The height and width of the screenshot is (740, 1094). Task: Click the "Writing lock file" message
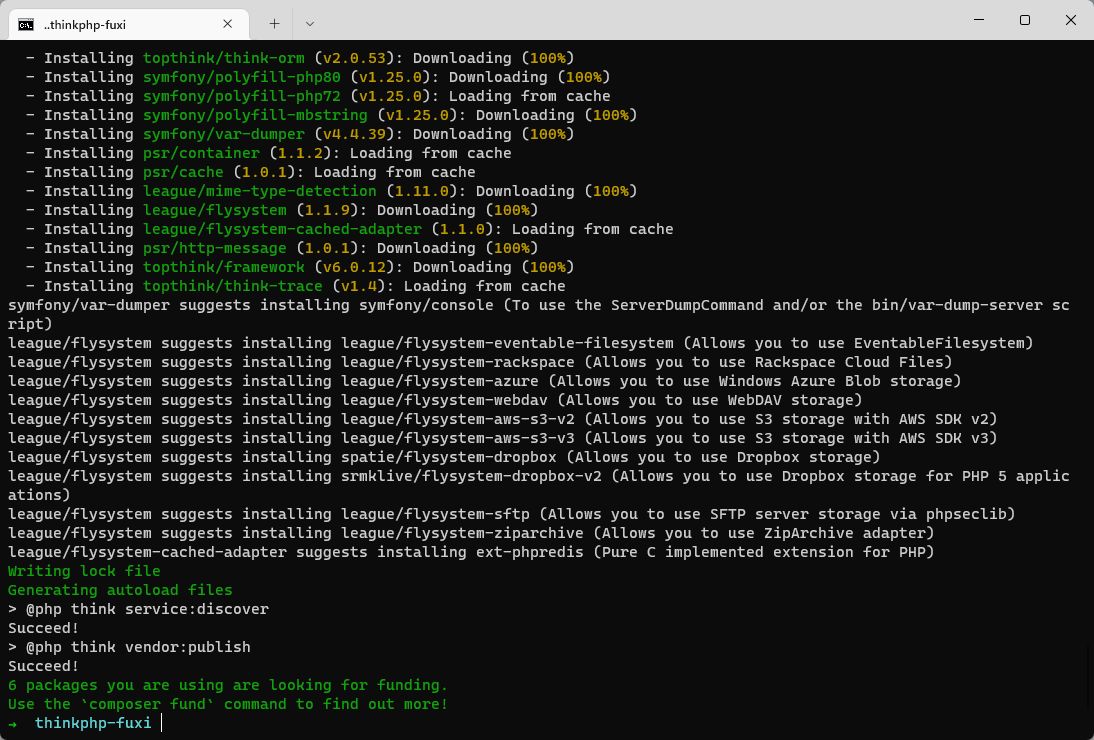coord(84,571)
